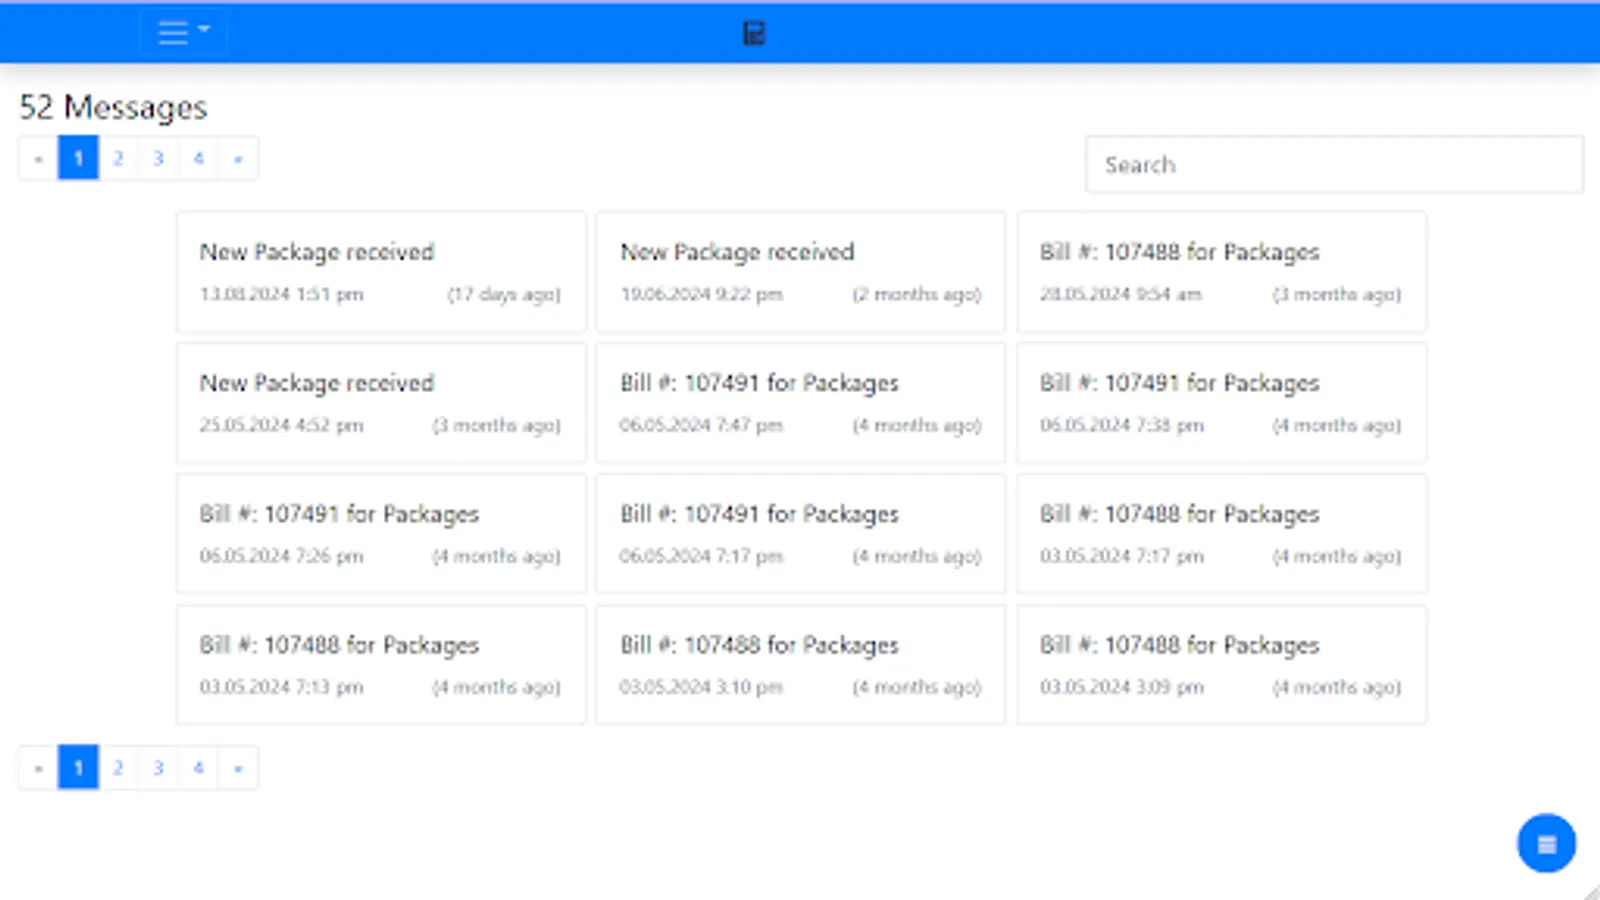Screen dimensions: 1600x900
Task: Open Bill #: 107488 message dated 28.05.2024
Action: [x=1221, y=272]
